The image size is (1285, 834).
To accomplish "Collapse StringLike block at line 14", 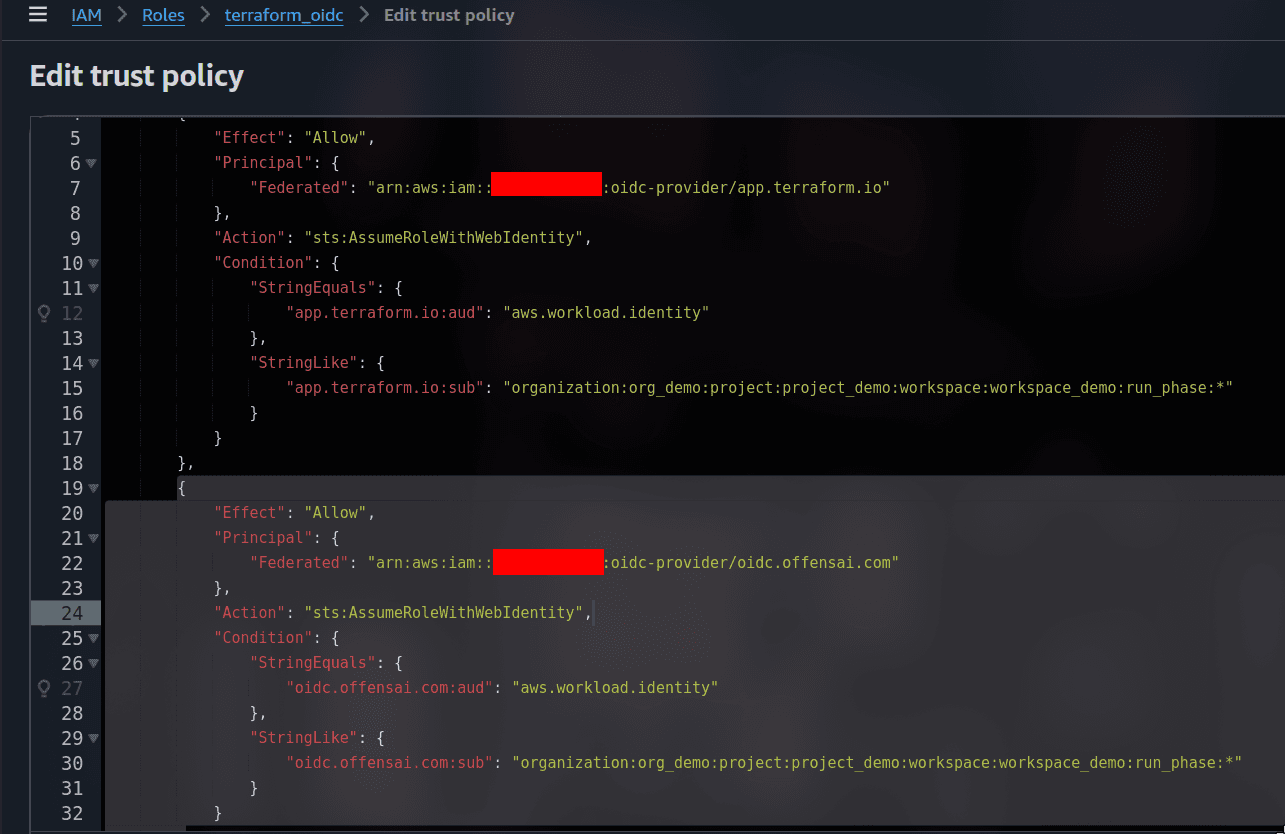I will [x=93, y=363].
